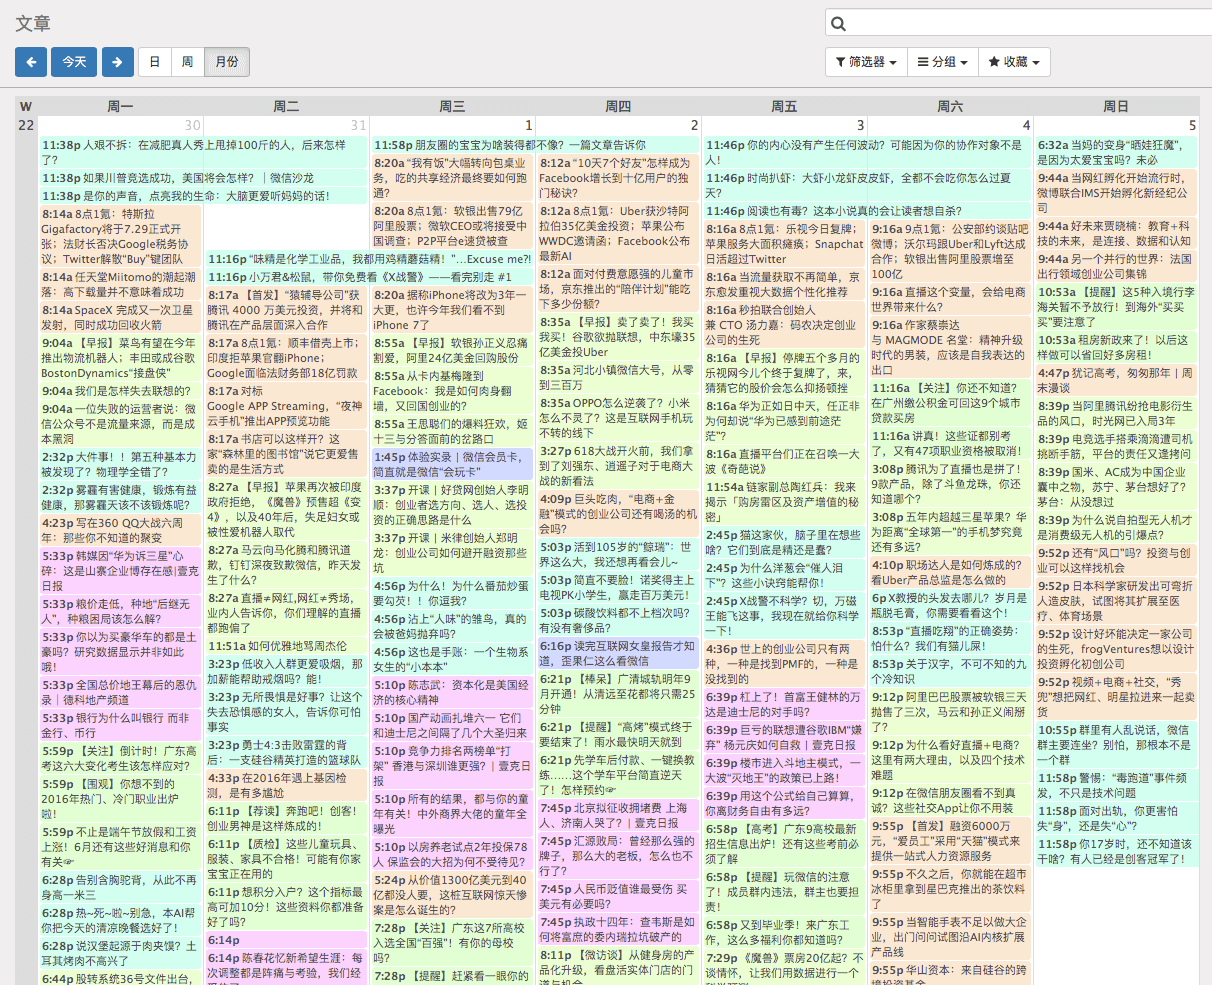Switch to week view (周)
Screen dimensions: 1212x985
click(187, 62)
